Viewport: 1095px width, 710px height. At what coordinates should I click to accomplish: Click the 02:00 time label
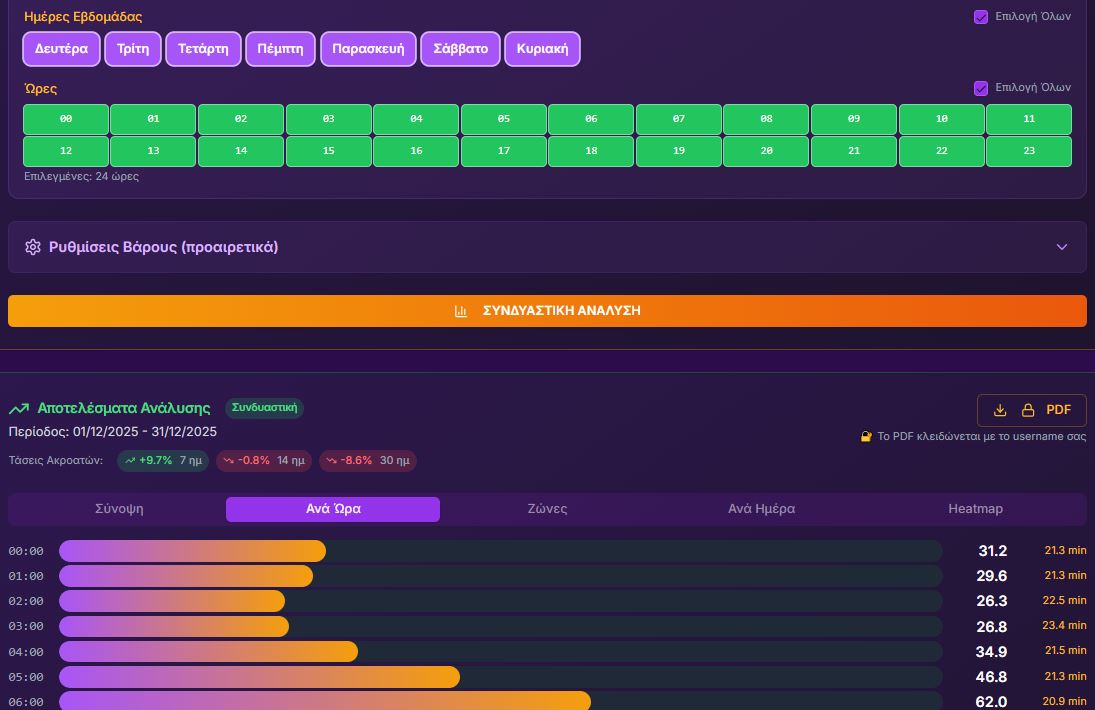(26, 601)
